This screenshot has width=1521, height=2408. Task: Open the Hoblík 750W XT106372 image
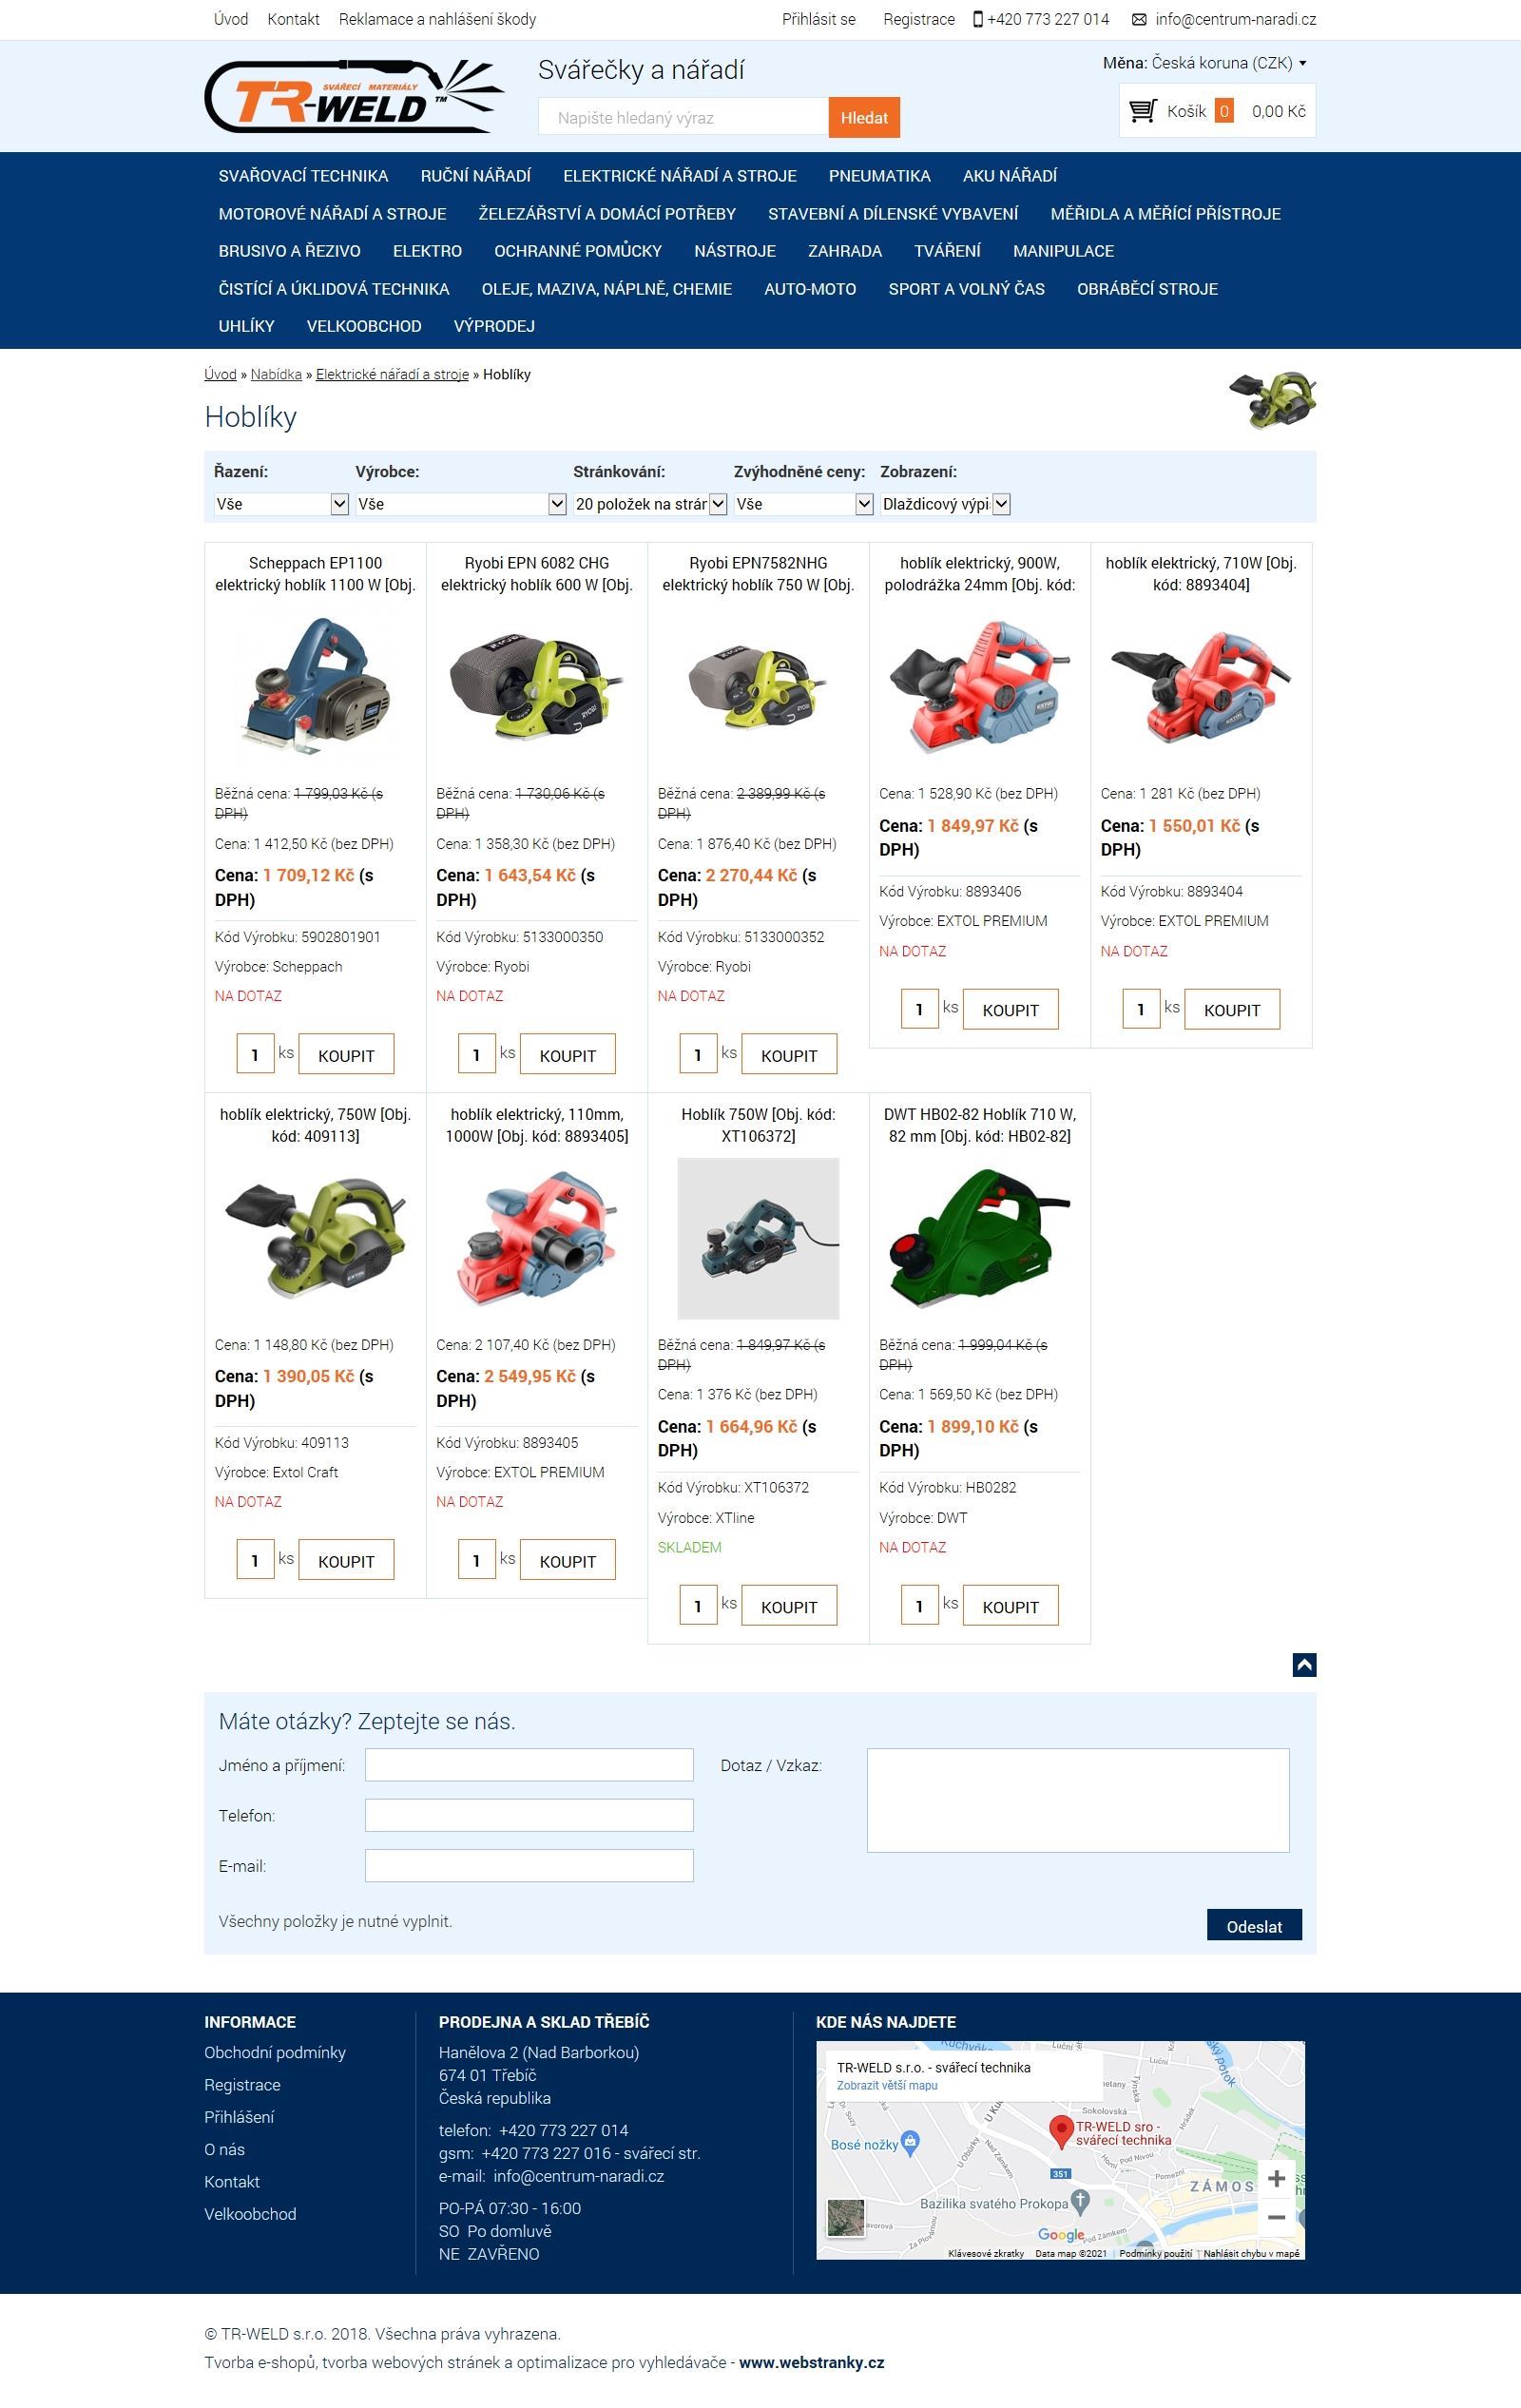tap(758, 1239)
